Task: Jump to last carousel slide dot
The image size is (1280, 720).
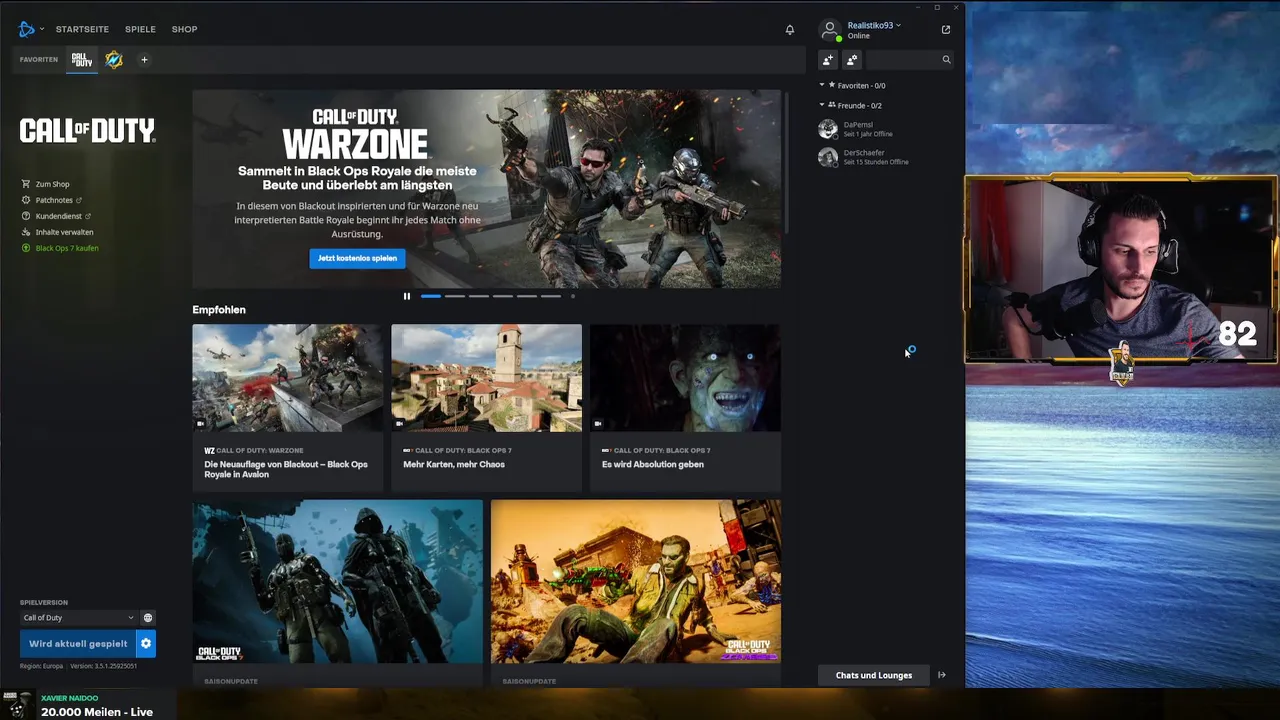Action: tap(573, 296)
